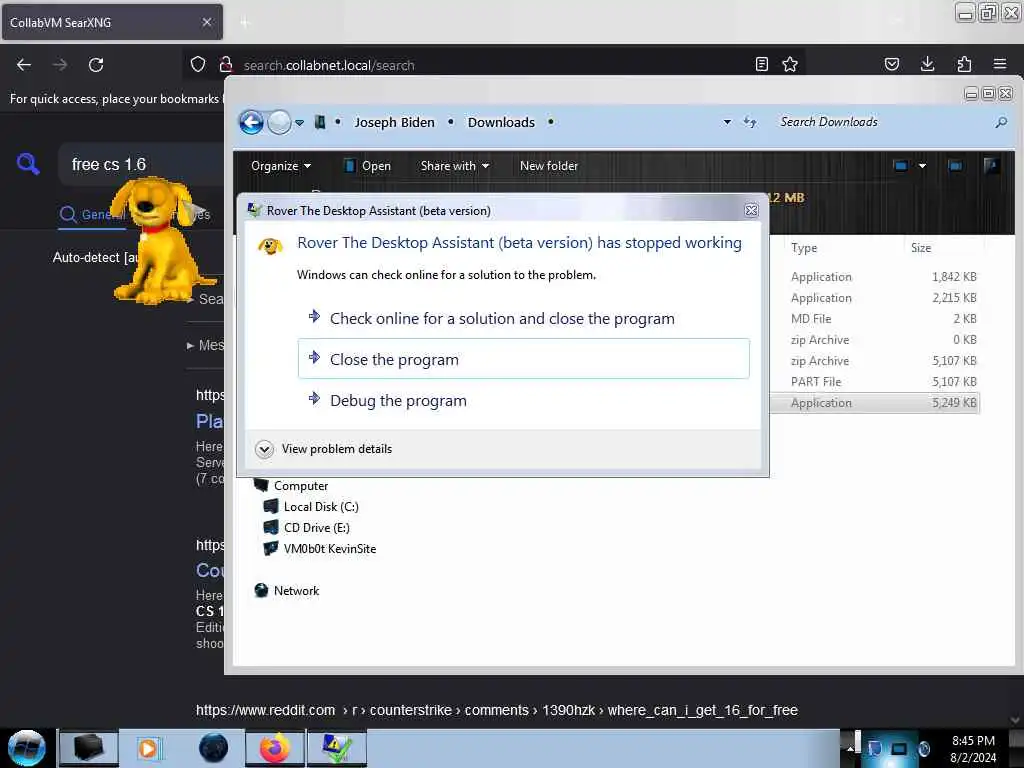This screenshot has height=768, width=1024.
Task: Open CD Drive (E:) in tree
Action: point(307,528)
